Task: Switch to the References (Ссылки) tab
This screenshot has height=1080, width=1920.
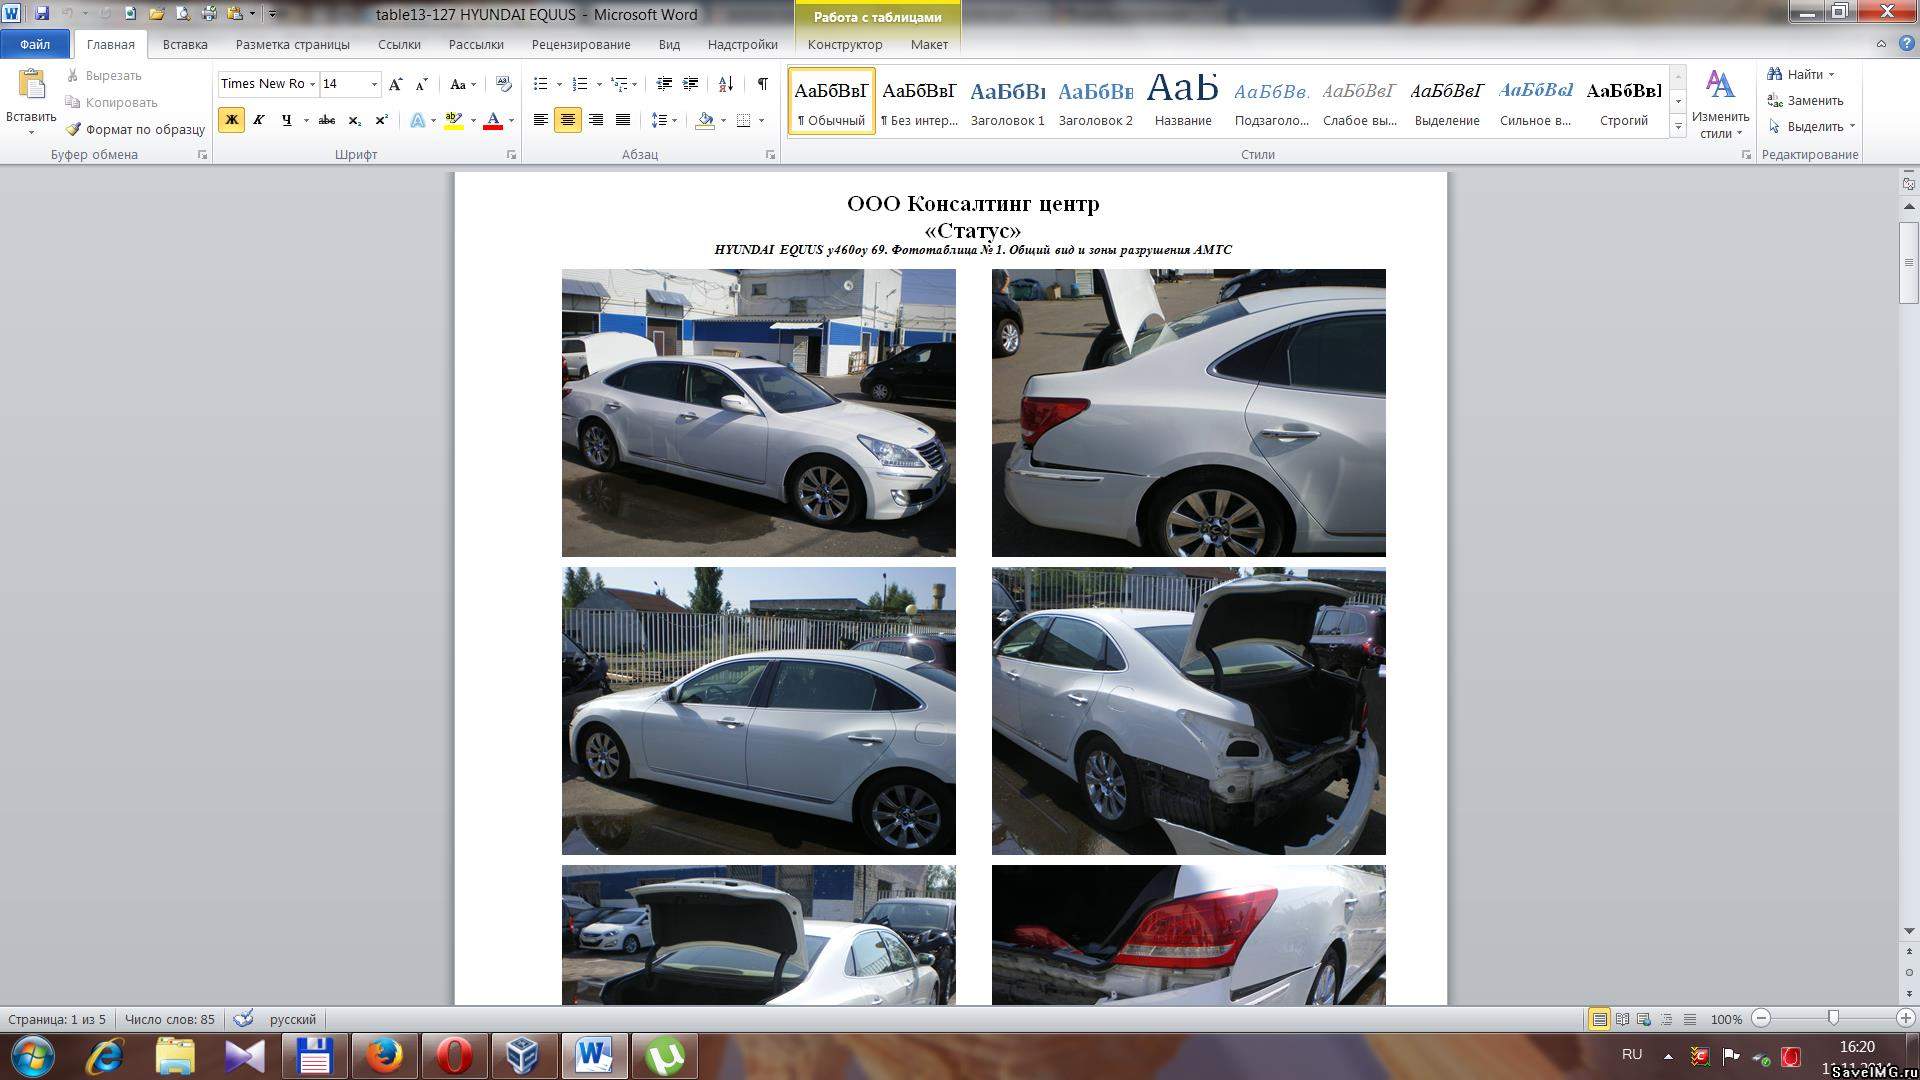Action: [x=399, y=44]
